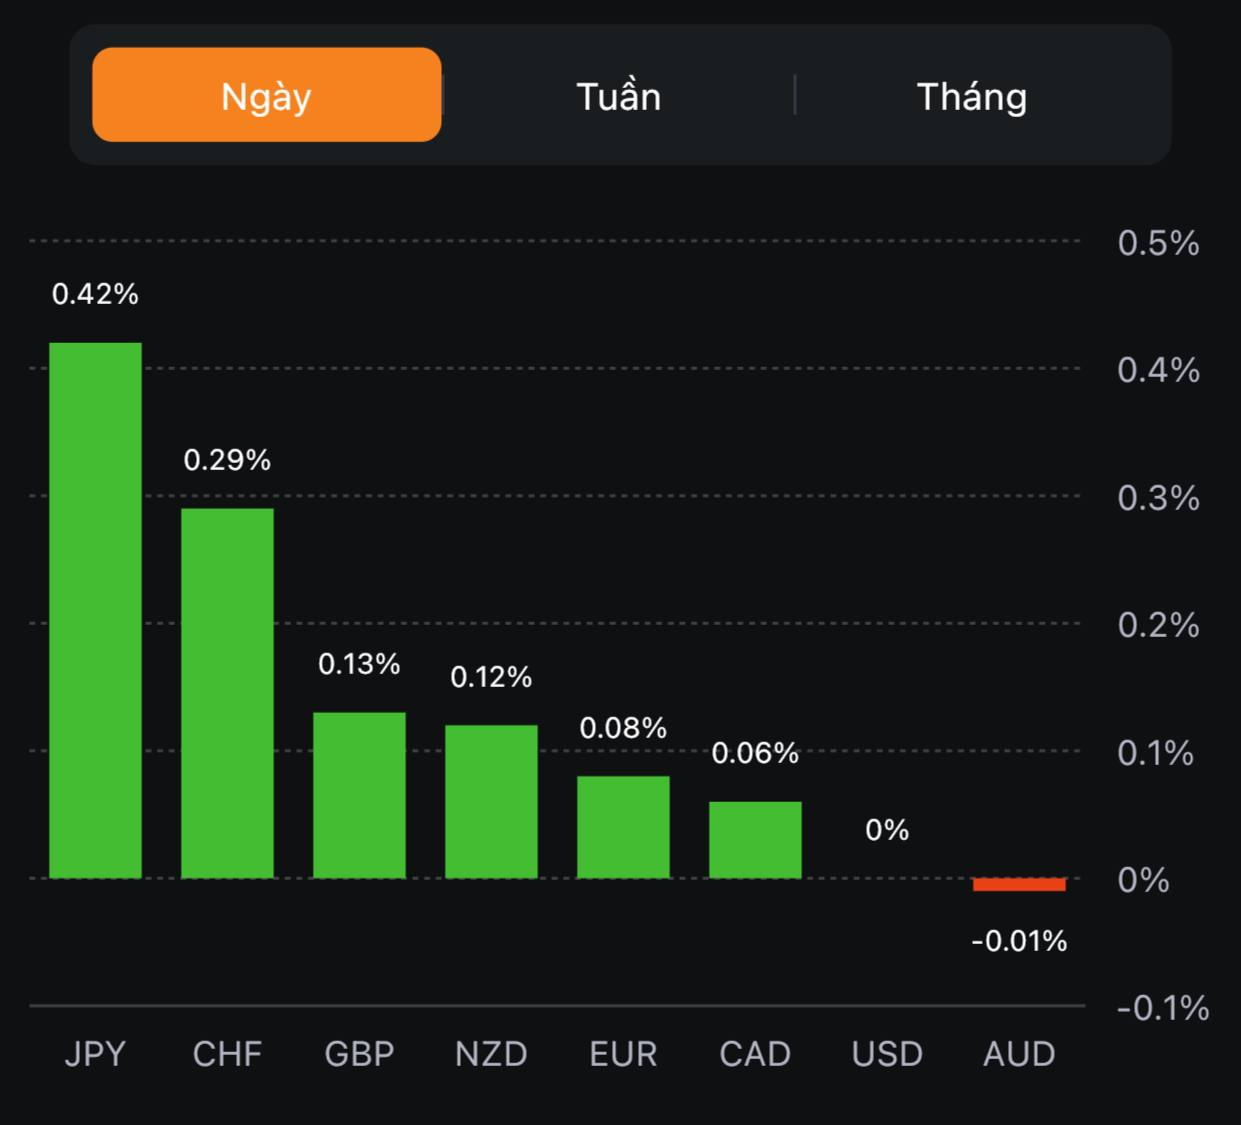Viewport: 1241px width, 1125px height.
Task: Click the 0.5% y-axis label
Action: (x=1158, y=243)
